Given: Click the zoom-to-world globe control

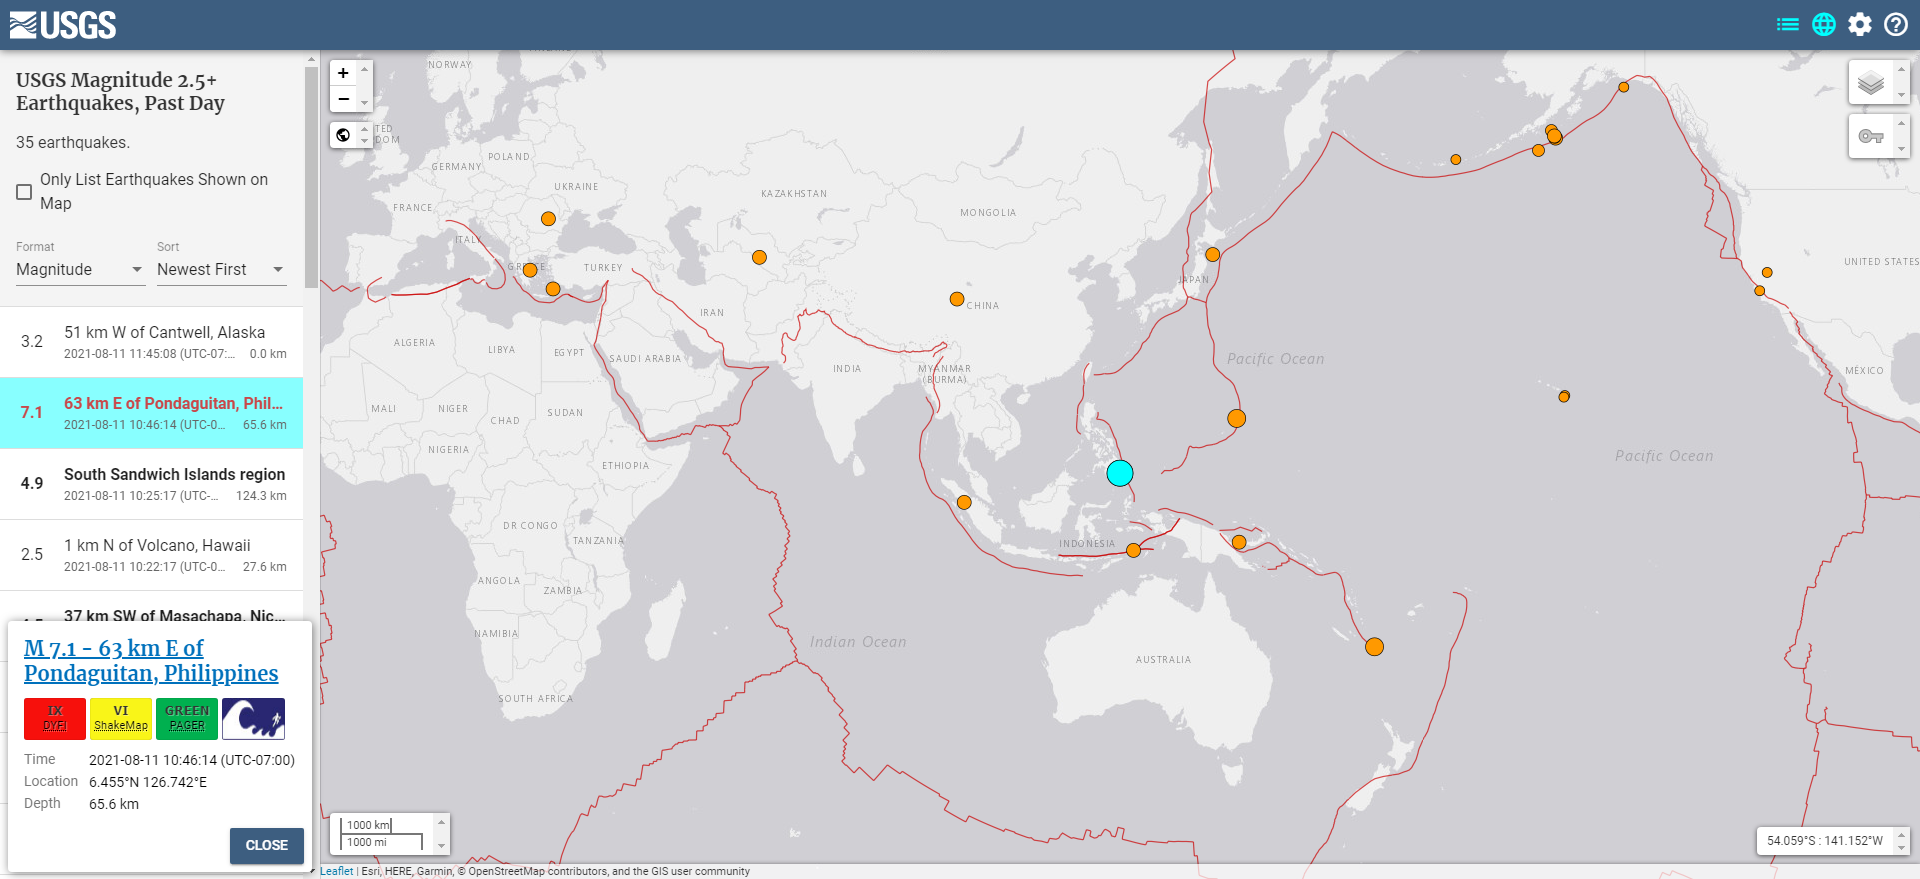Looking at the screenshot, I should 343,135.
